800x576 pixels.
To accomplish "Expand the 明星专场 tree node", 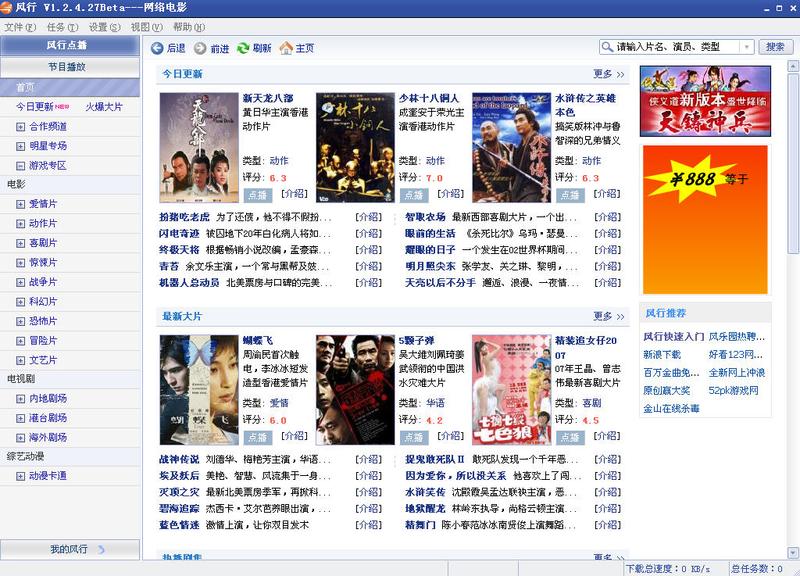I will tap(20, 146).
